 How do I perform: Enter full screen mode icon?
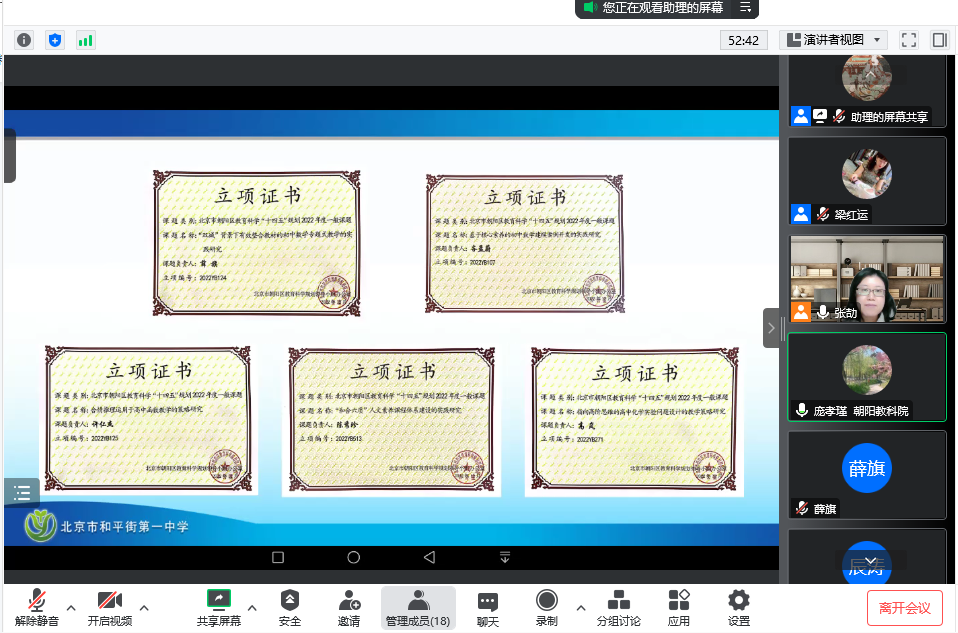(908, 40)
